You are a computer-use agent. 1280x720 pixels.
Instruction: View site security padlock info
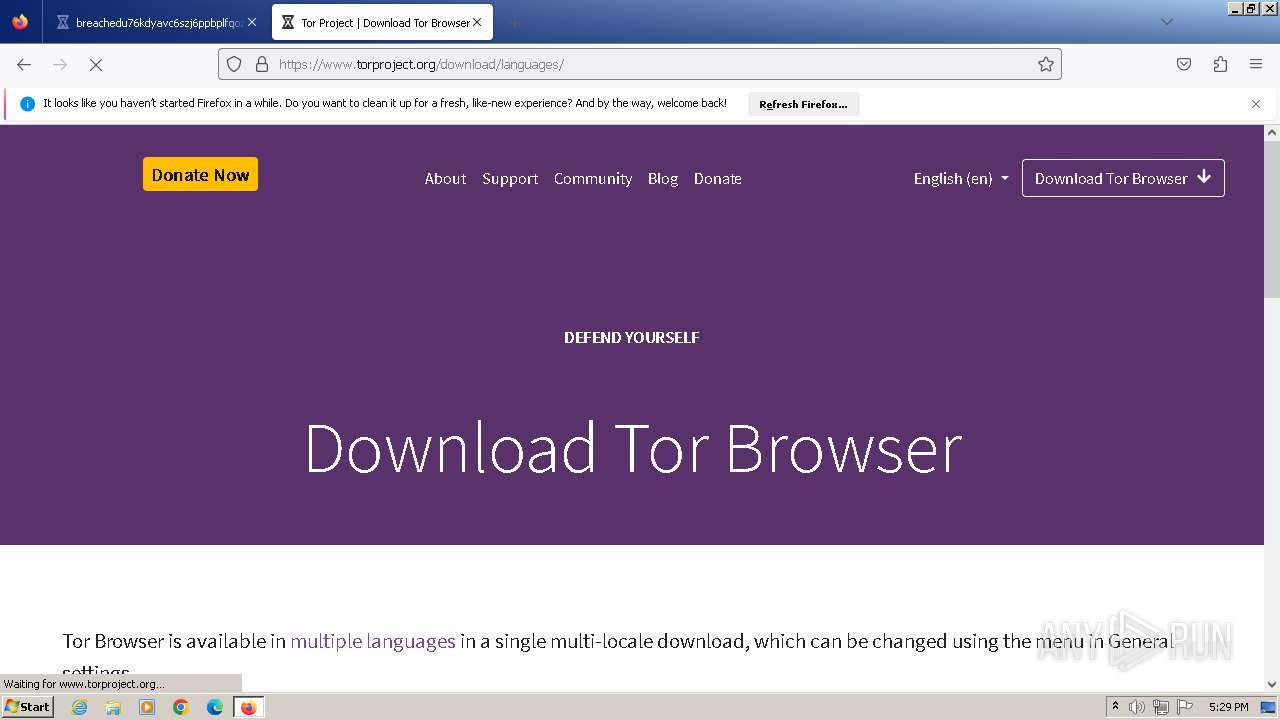[262, 64]
